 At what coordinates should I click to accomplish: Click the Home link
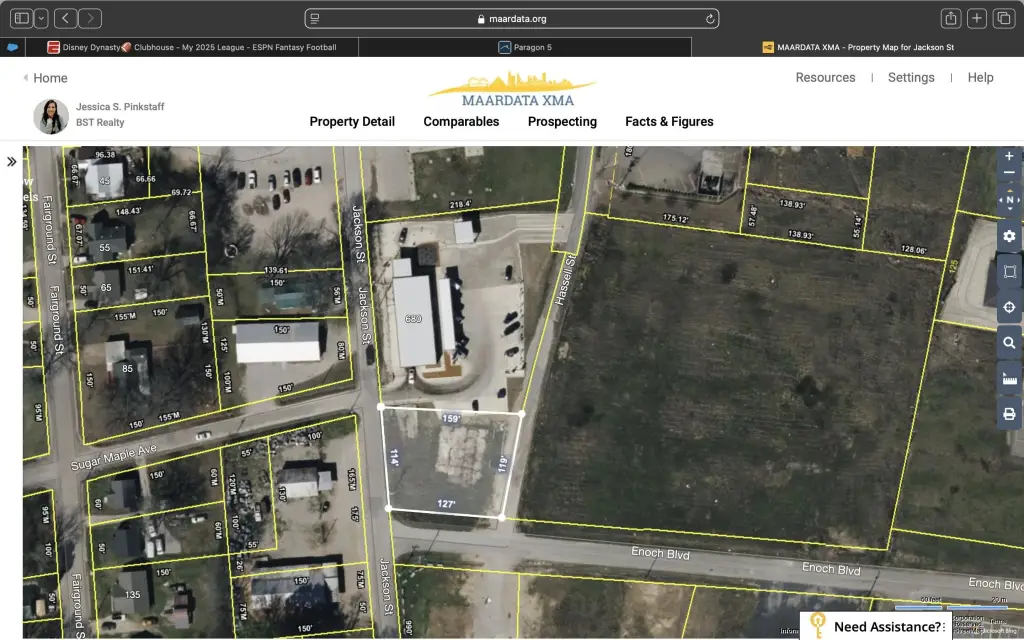tap(46, 78)
